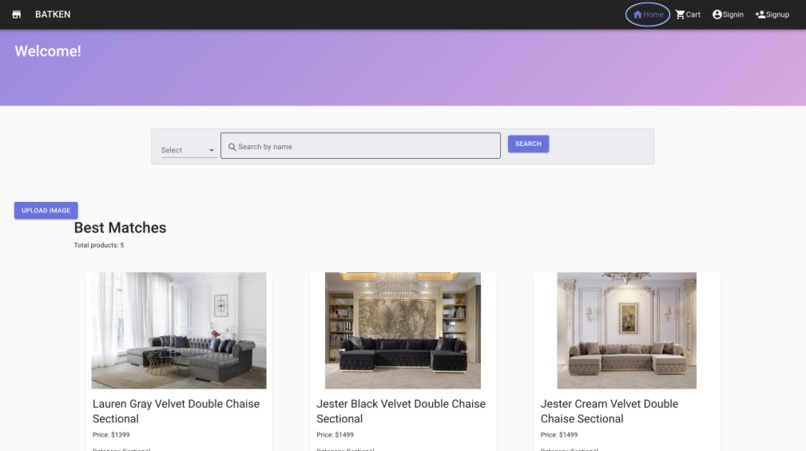Click the shopping cart icon
Image resolution: width=806 pixels, height=451 pixels.
pyautogui.click(x=680, y=14)
